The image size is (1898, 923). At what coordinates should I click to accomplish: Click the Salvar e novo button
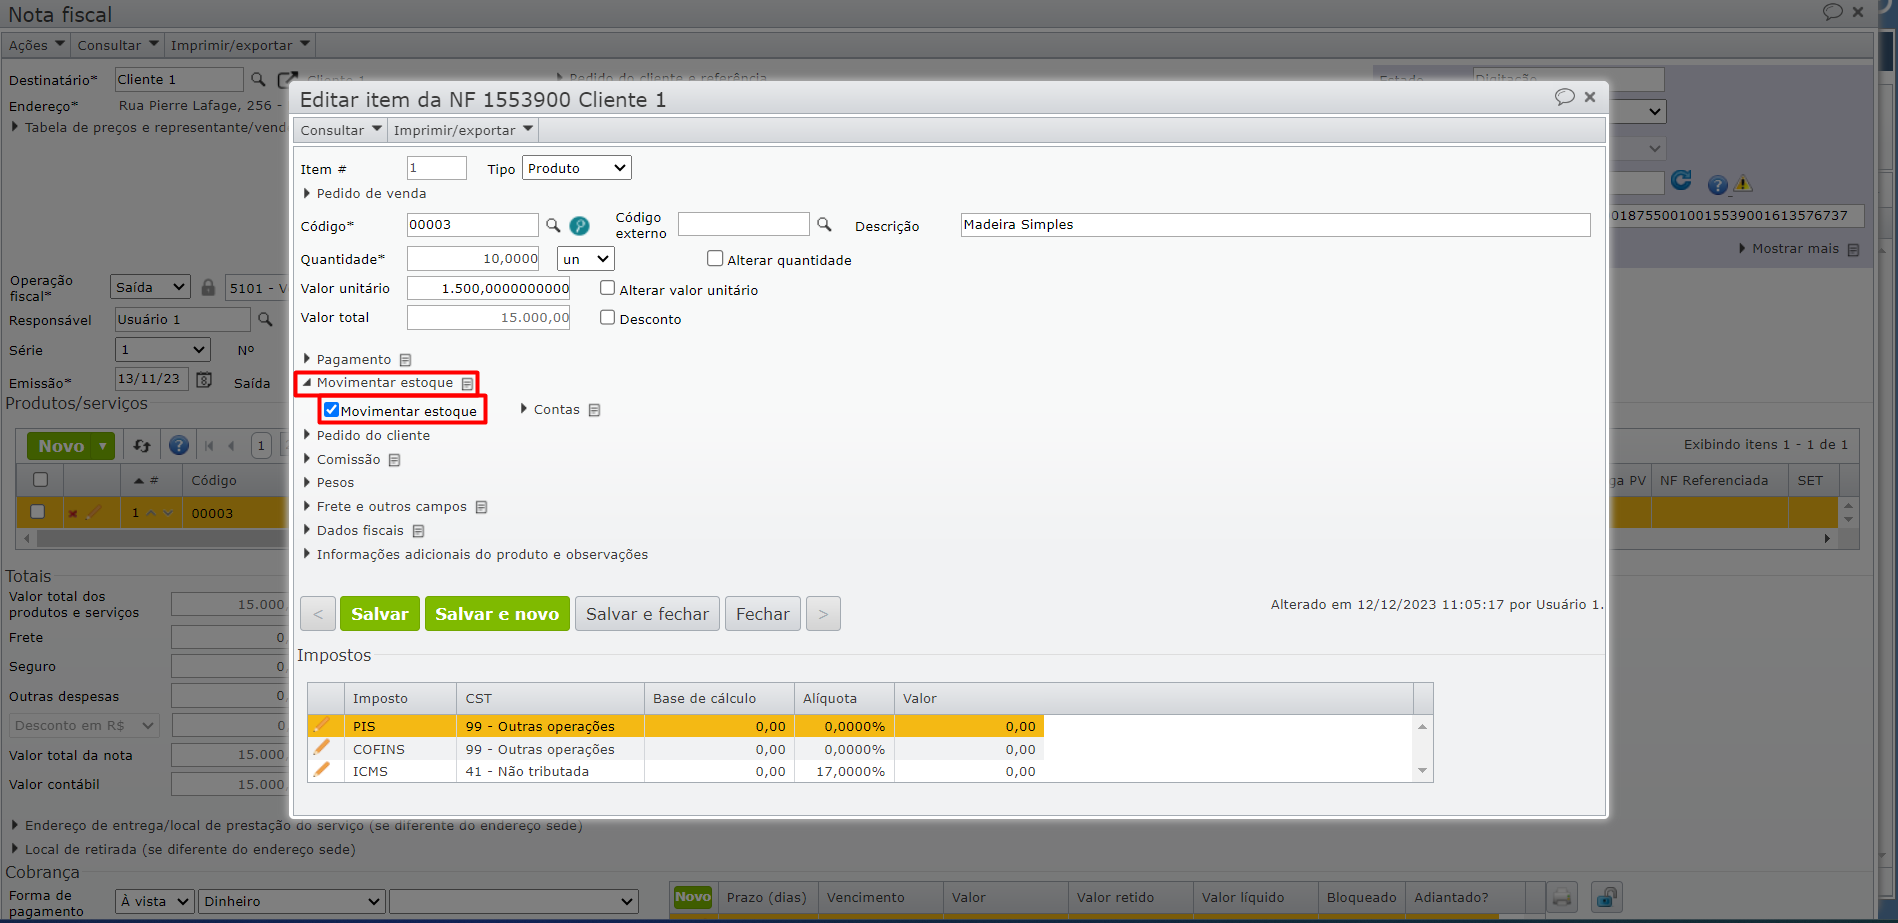click(497, 614)
